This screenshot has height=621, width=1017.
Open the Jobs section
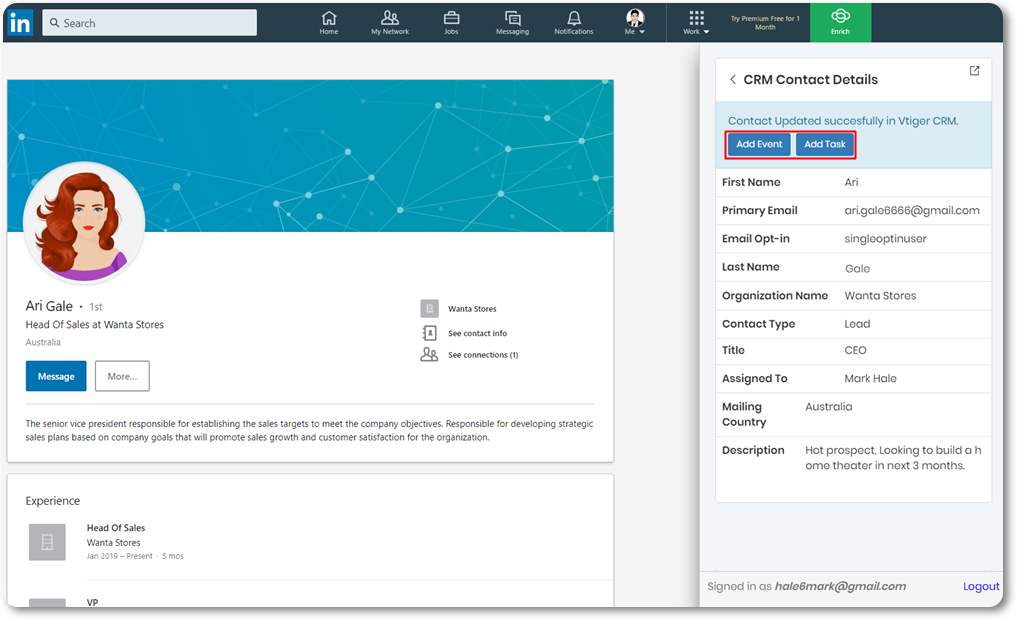point(451,22)
